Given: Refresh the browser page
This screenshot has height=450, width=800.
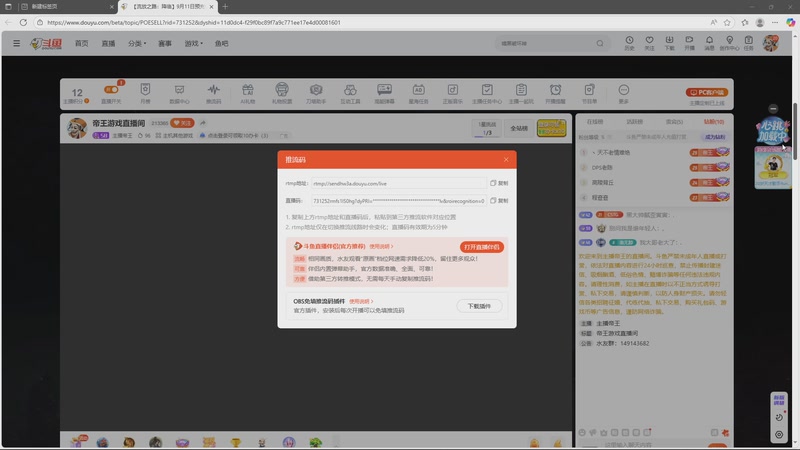Looking at the screenshot, I should pos(23,22).
